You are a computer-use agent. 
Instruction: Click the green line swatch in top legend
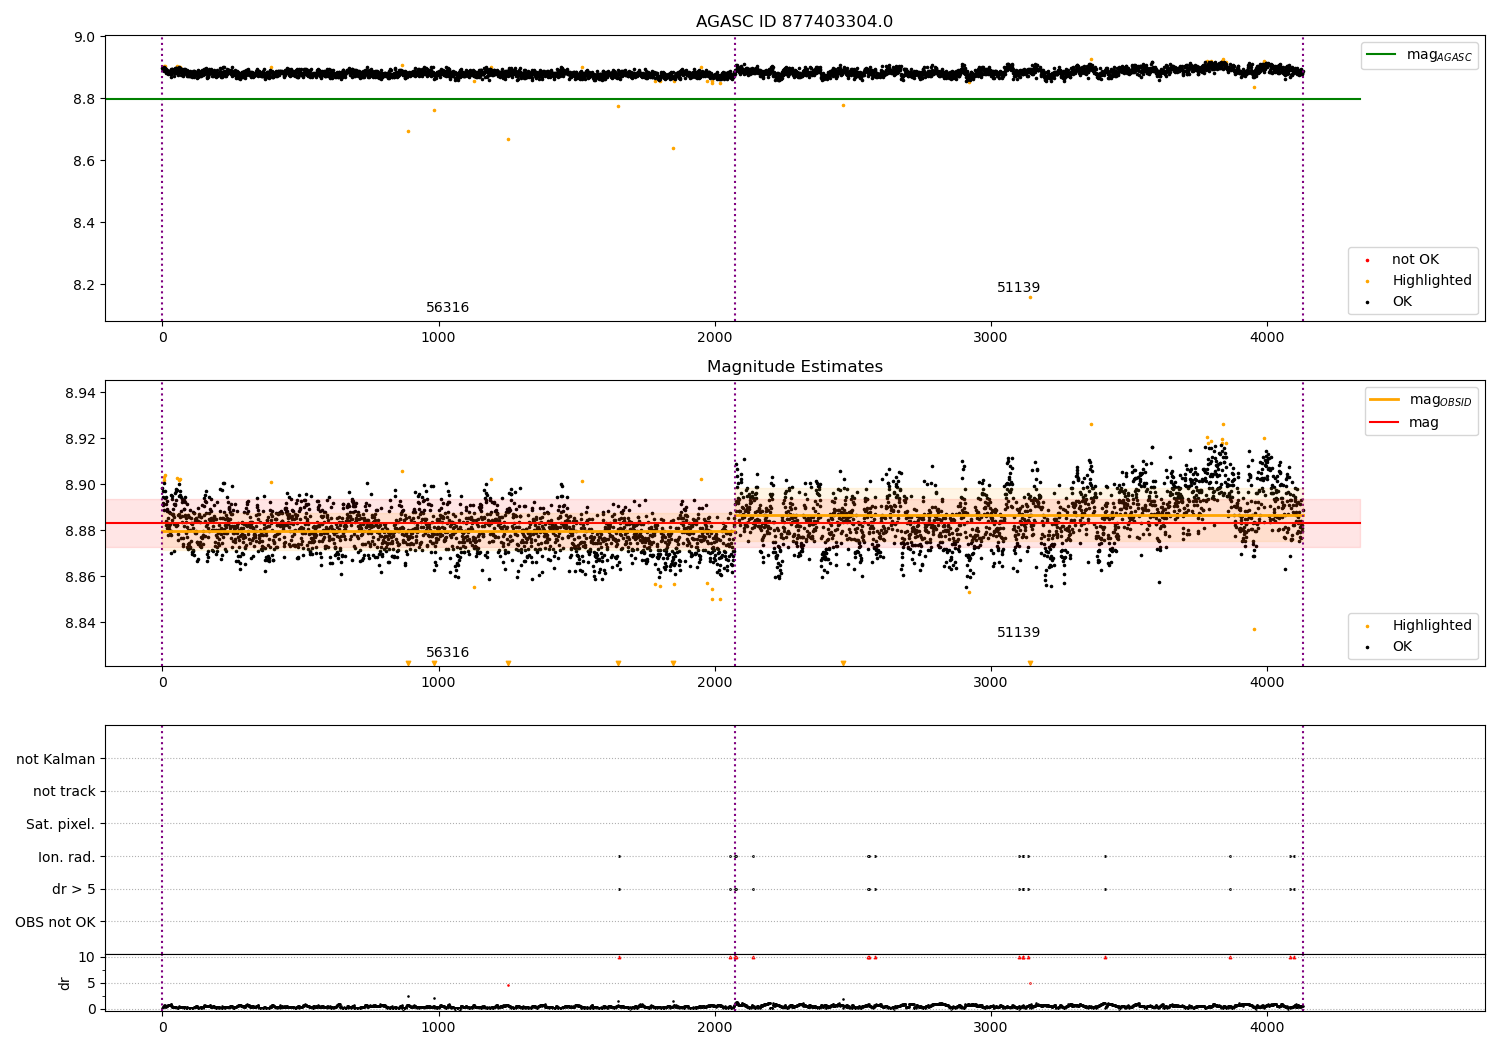point(1381,55)
